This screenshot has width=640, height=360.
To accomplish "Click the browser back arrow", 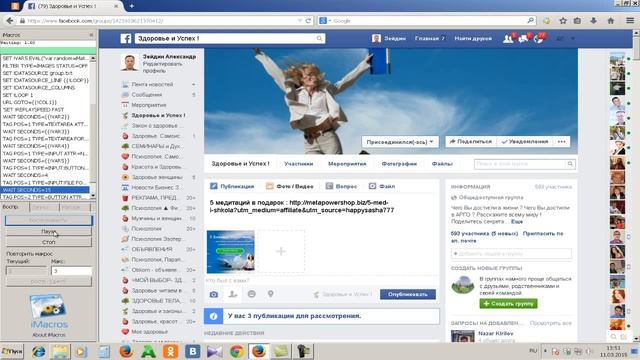I will click(x=10, y=20).
